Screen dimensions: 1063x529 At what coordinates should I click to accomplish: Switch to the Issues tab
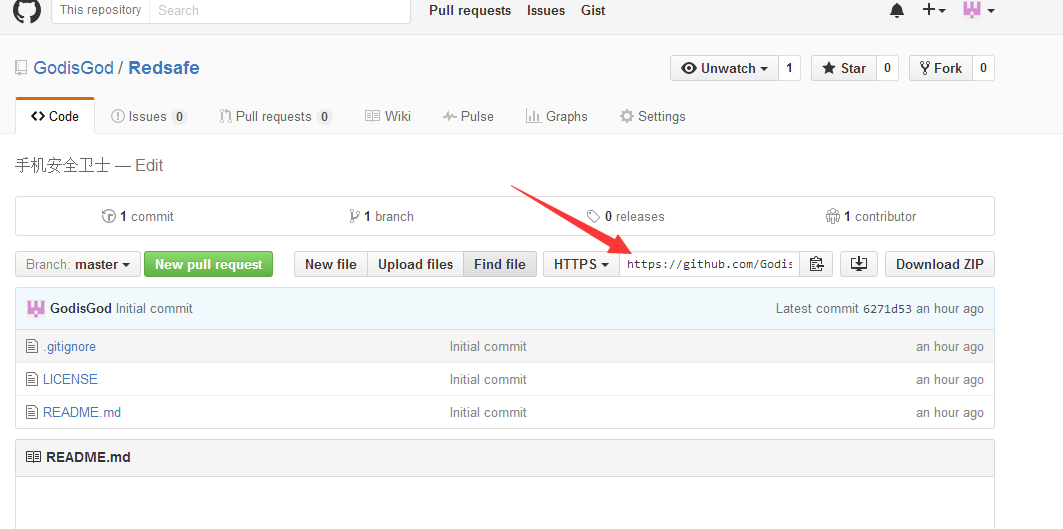(148, 117)
